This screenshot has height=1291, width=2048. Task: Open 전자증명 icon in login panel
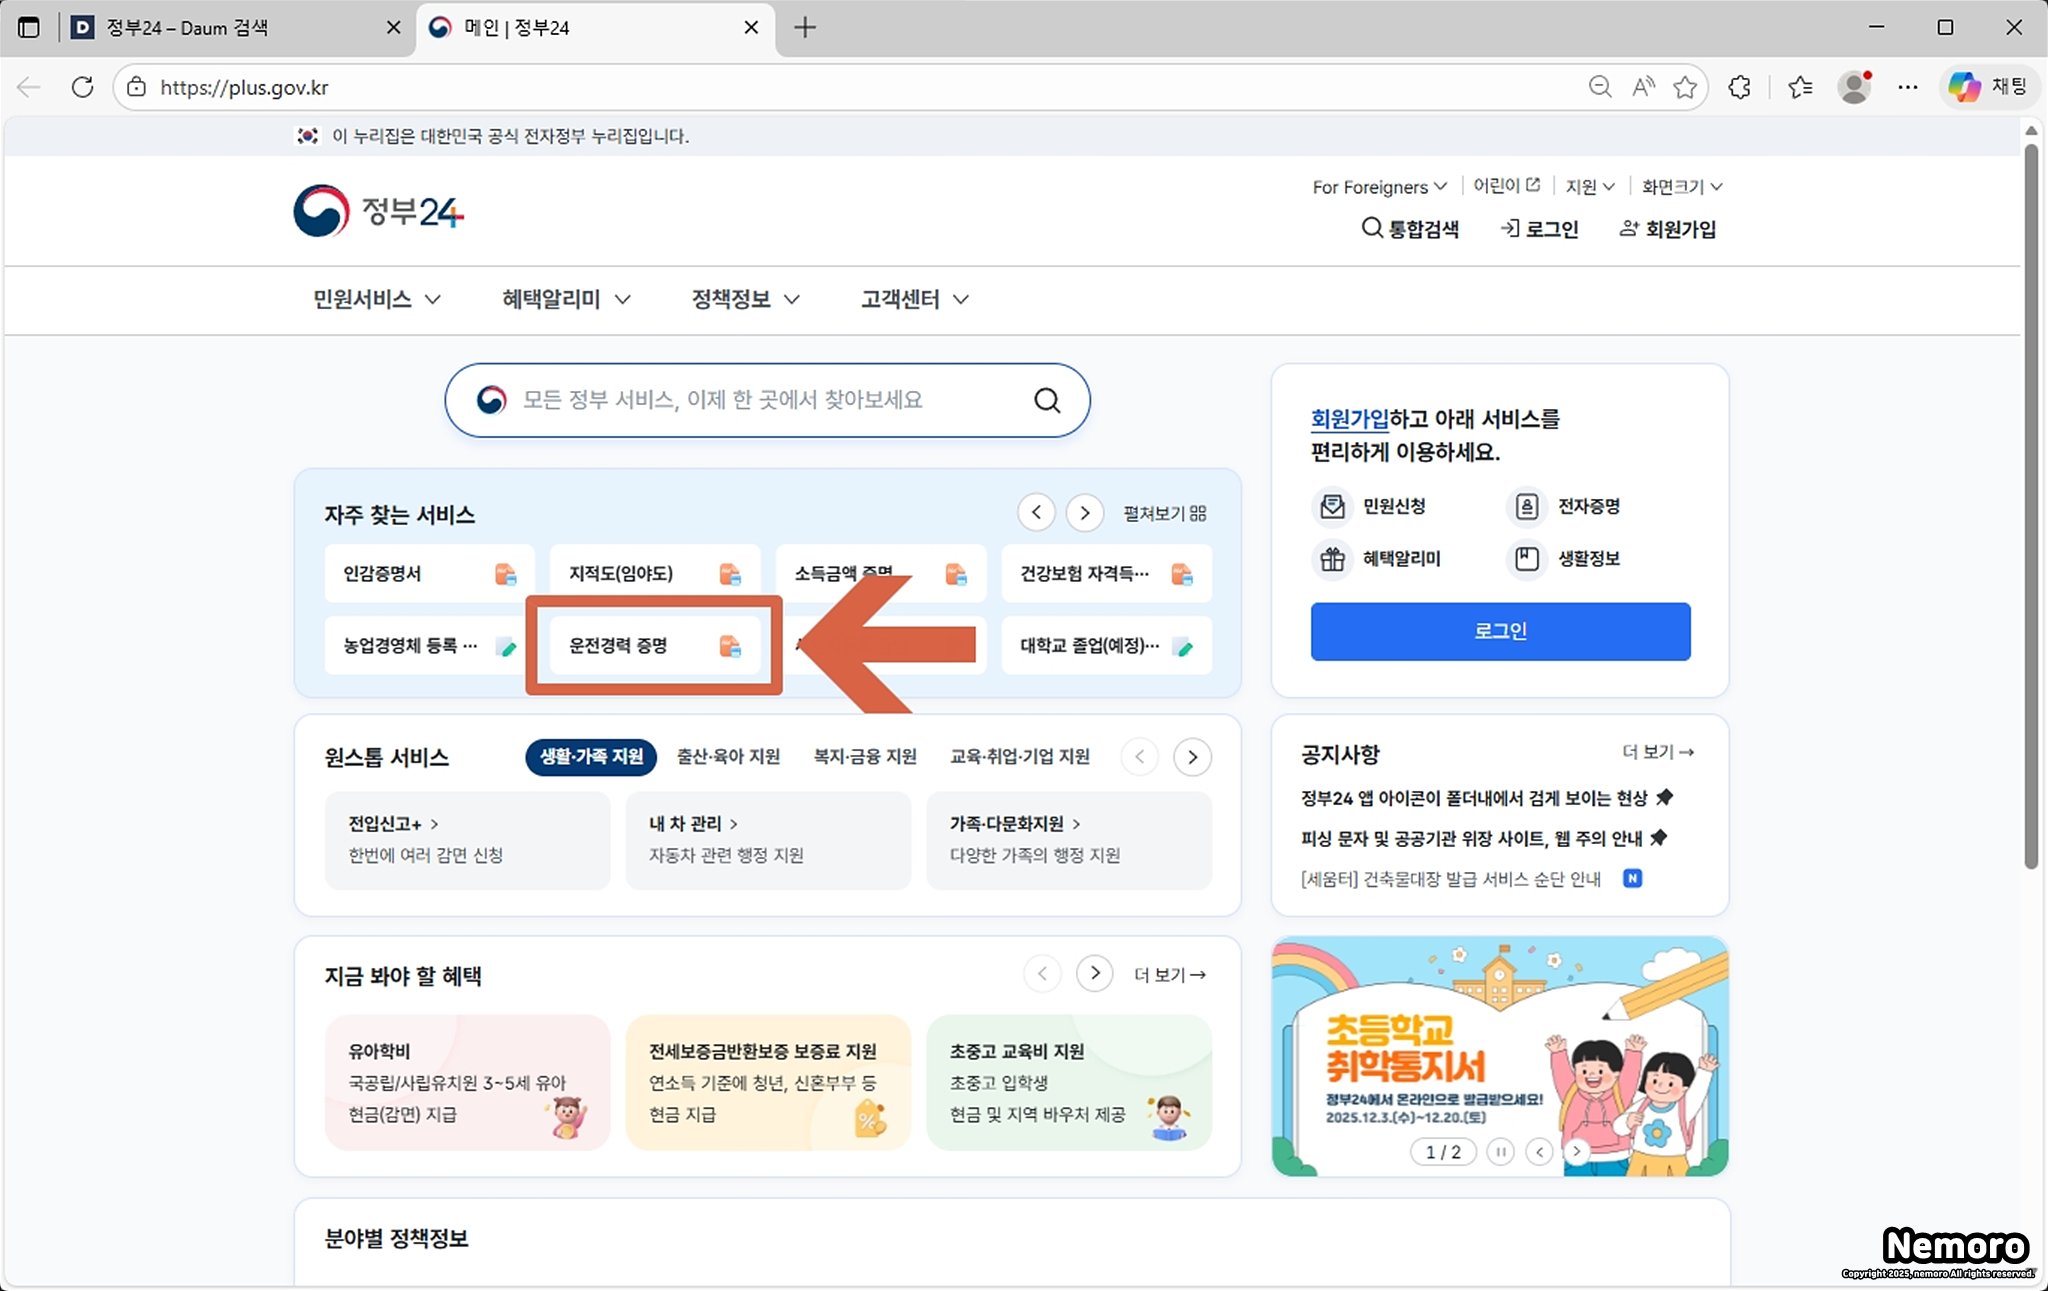click(1526, 506)
